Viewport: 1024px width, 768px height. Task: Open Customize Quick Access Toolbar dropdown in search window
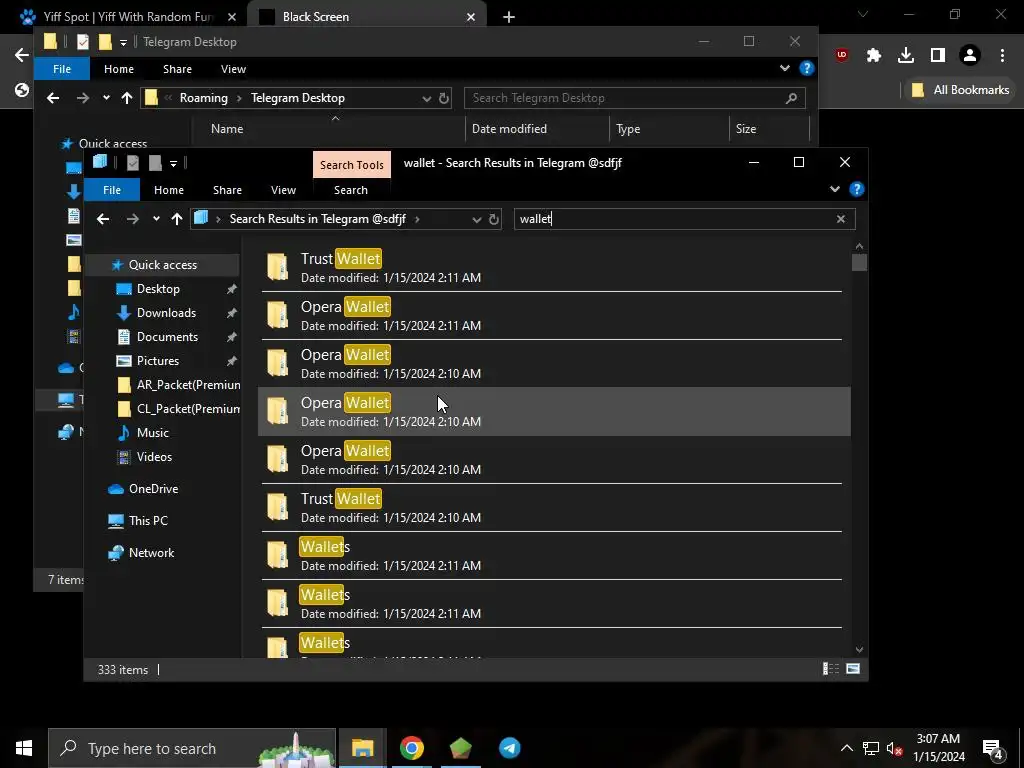click(x=173, y=163)
